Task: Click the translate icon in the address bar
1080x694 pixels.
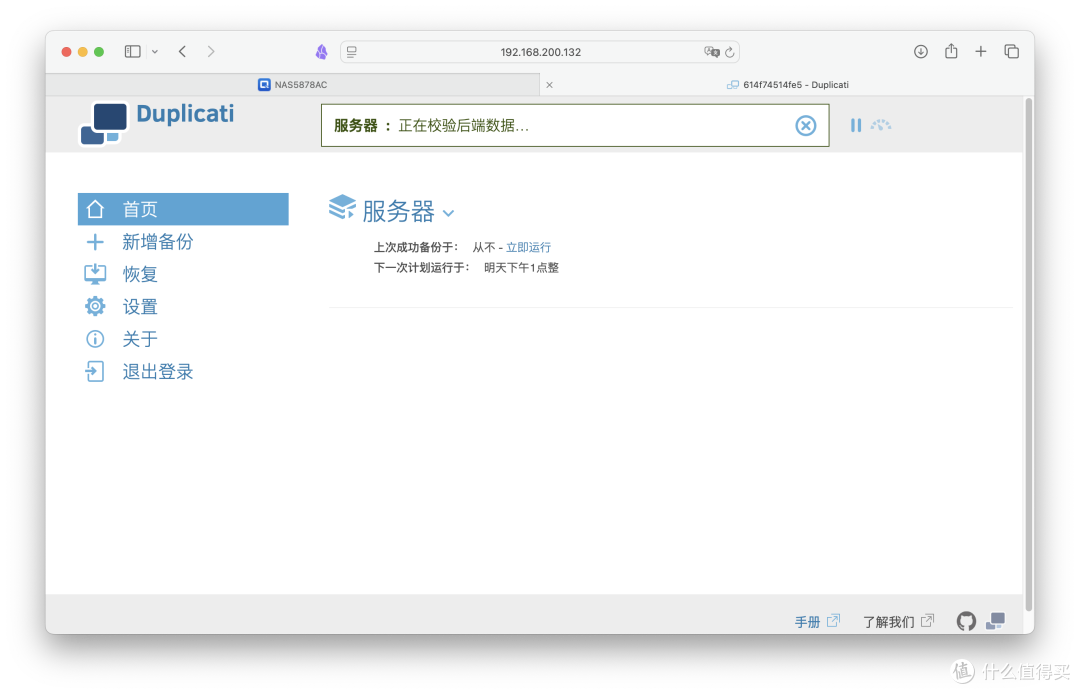Action: click(712, 52)
